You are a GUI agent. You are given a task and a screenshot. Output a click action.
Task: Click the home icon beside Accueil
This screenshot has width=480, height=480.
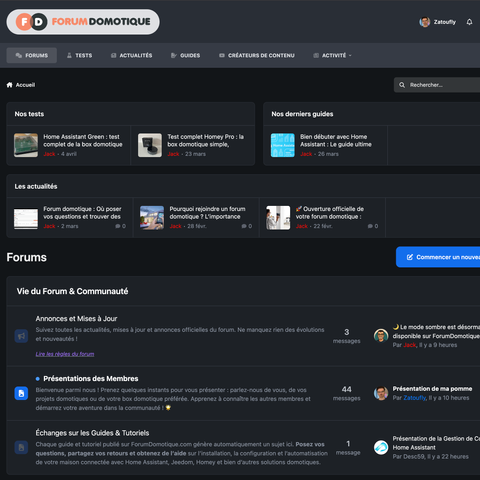pyautogui.click(x=10, y=85)
